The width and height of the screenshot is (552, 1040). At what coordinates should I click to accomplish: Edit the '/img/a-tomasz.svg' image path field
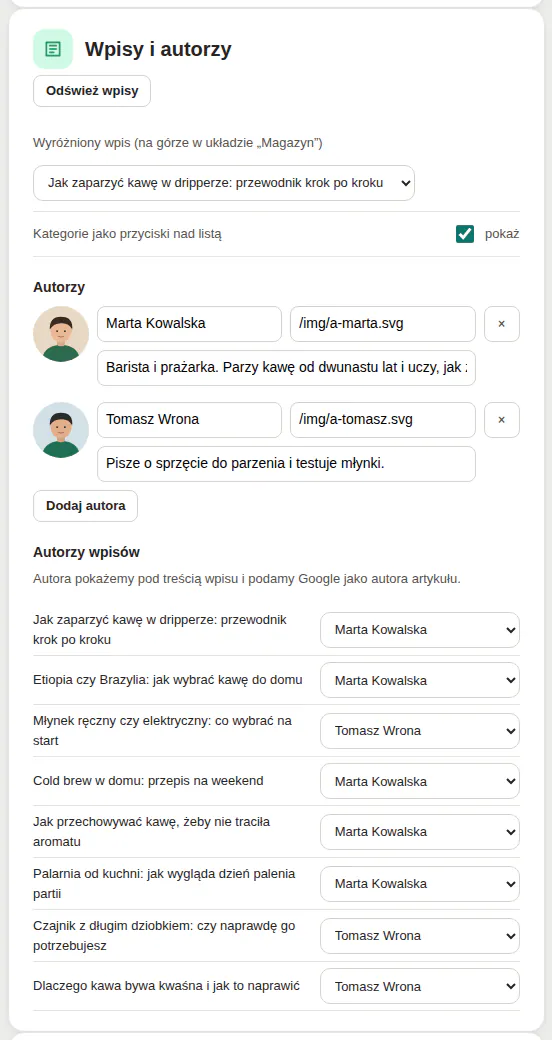point(383,420)
